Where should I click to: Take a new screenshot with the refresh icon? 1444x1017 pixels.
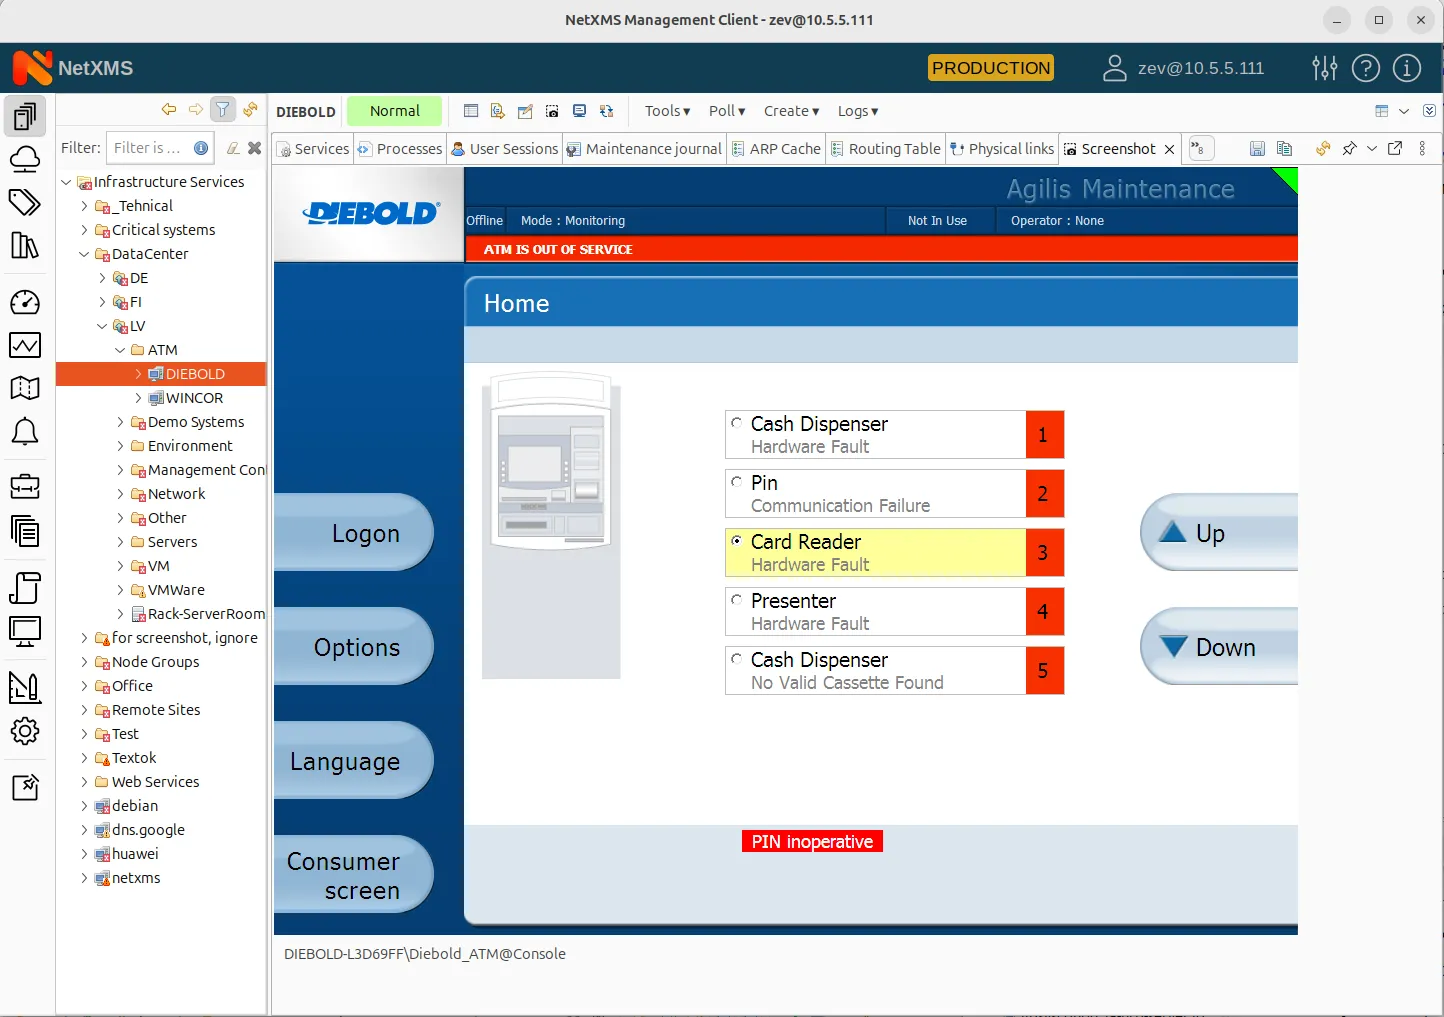click(x=1322, y=148)
